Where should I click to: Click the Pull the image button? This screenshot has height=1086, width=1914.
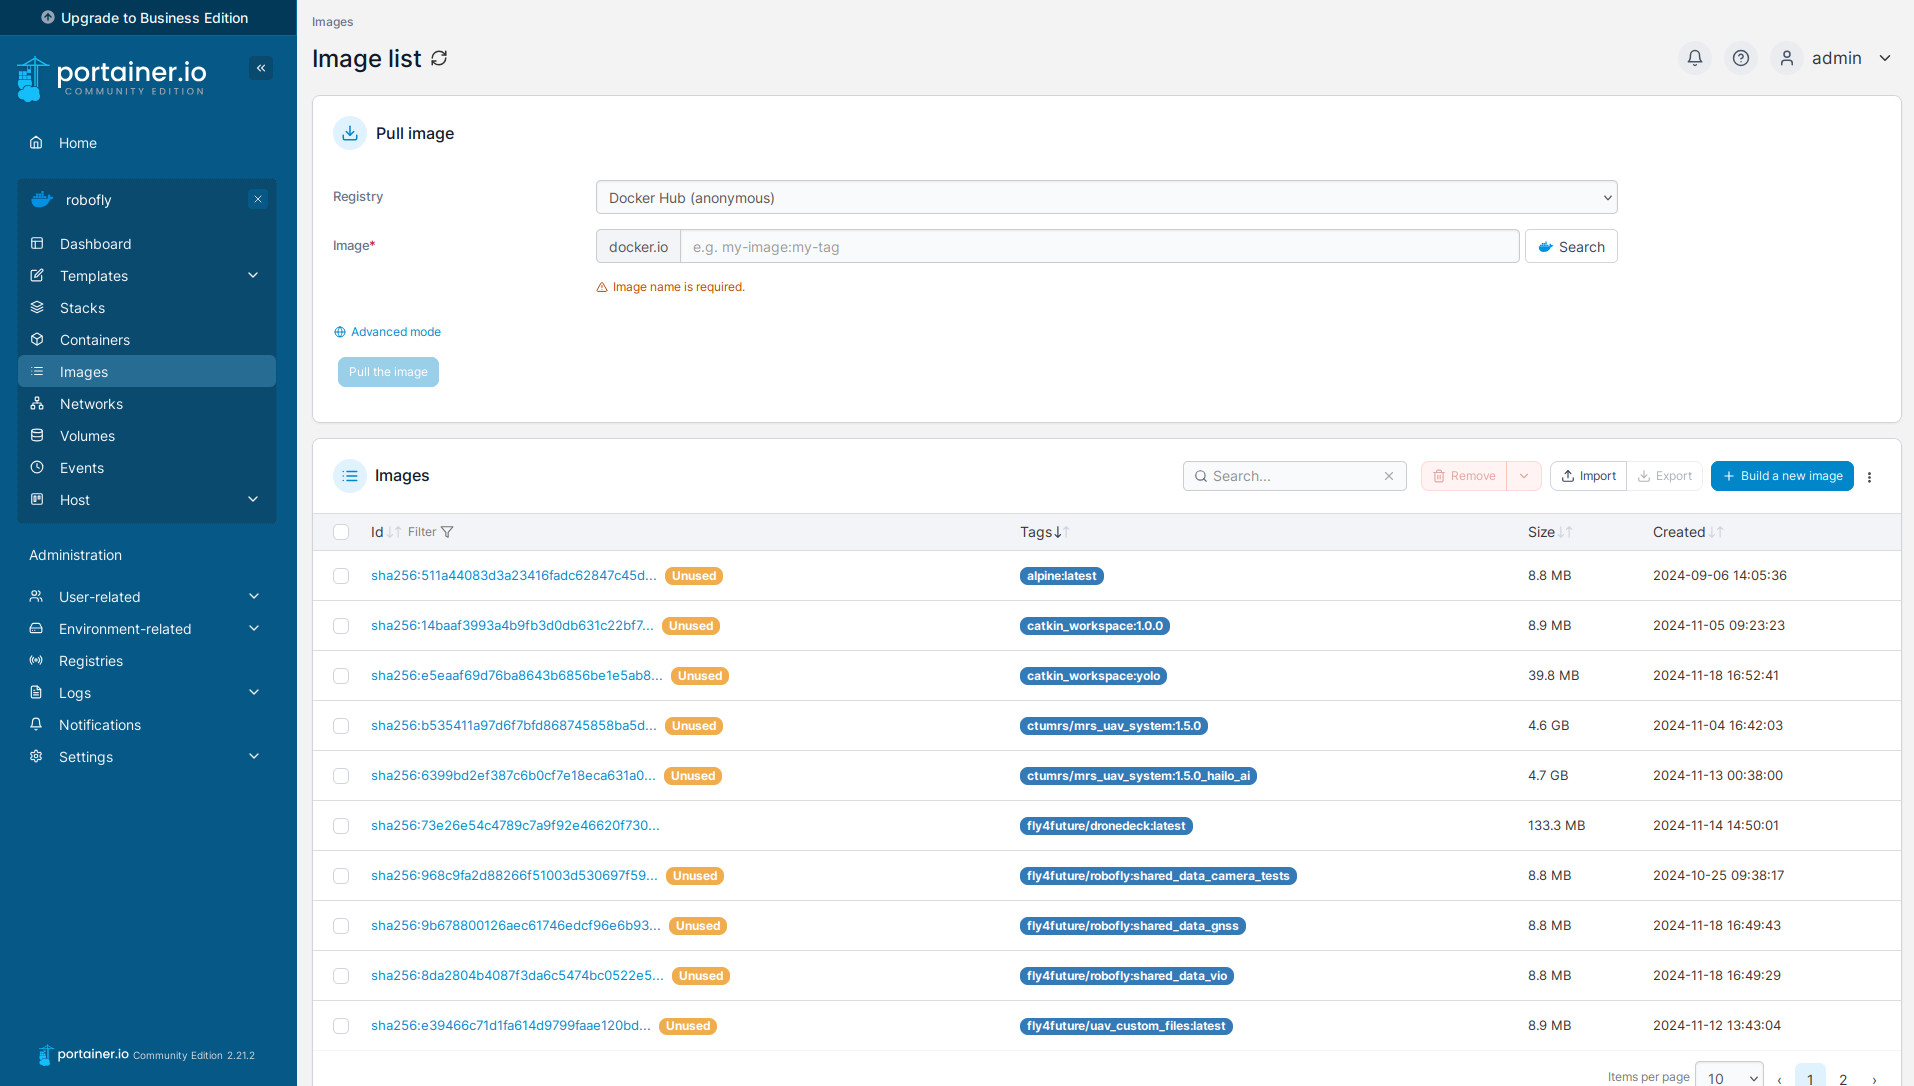pos(388,372)
